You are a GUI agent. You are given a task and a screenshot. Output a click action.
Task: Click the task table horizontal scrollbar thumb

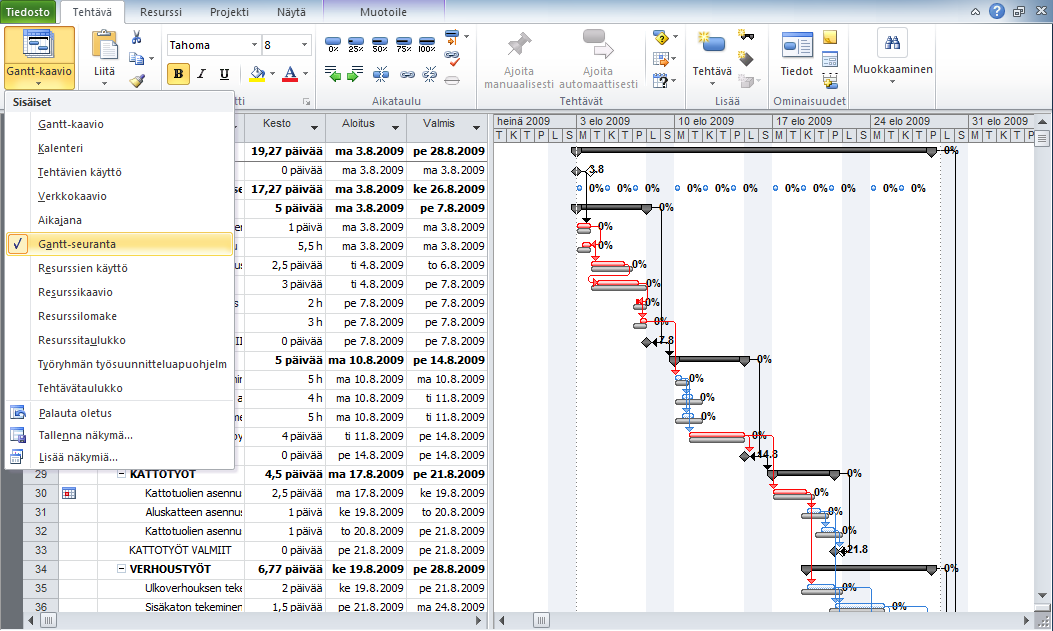coord(48,621)
